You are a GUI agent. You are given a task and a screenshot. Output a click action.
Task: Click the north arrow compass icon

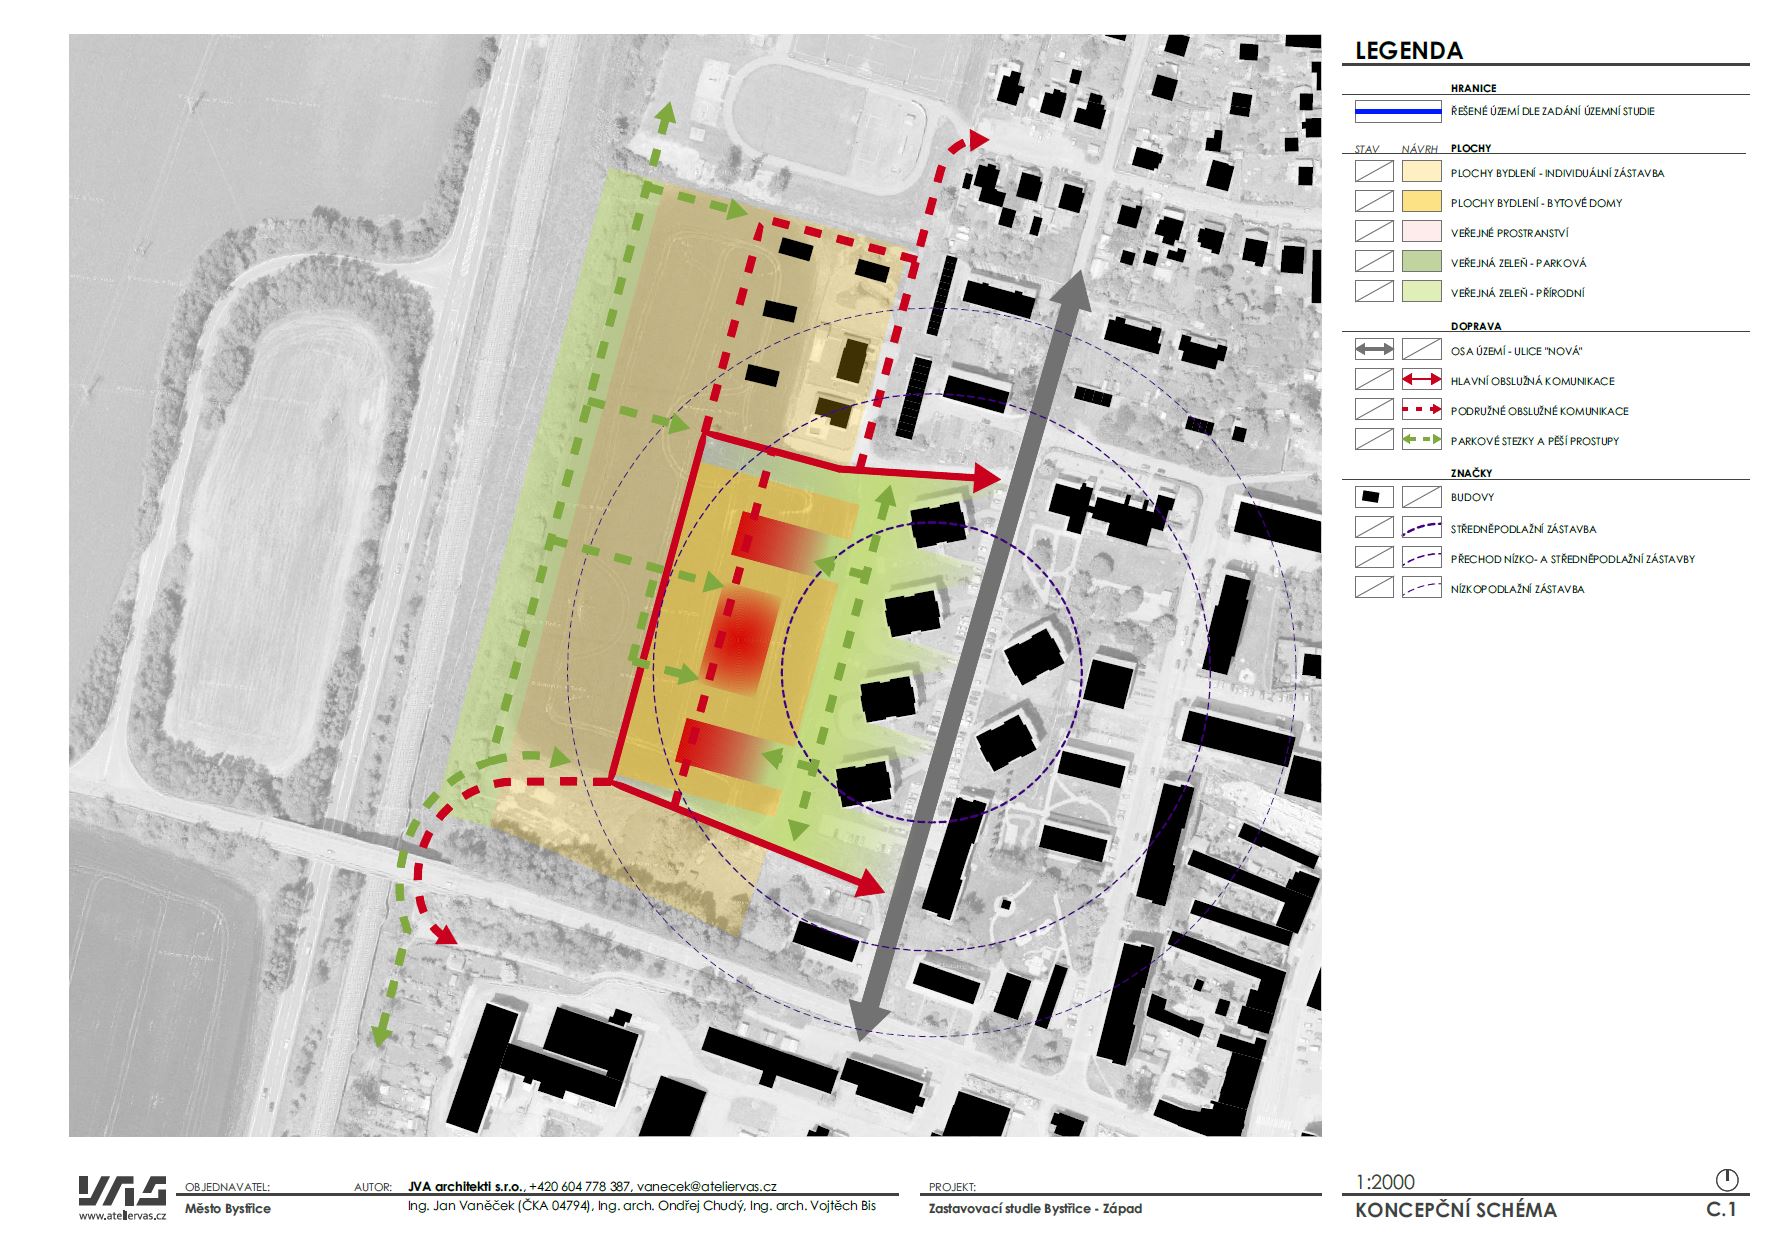tap(1727, 1179)
